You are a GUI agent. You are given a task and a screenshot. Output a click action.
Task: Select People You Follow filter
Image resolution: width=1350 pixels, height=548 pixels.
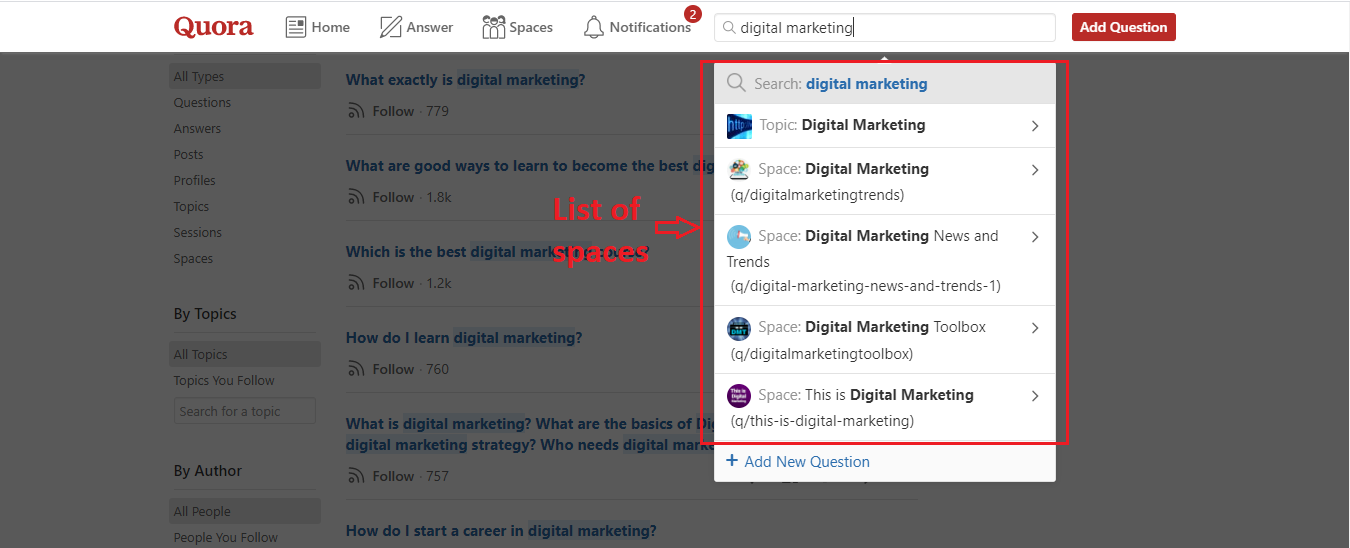226,537
